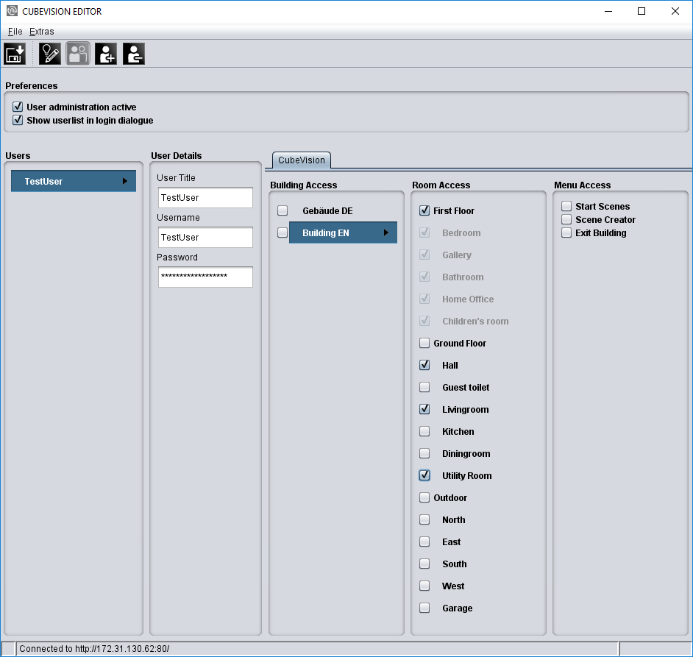Maximize the CubeVision Editor window
Screen dimensions: 693x657
click(641, 11)
